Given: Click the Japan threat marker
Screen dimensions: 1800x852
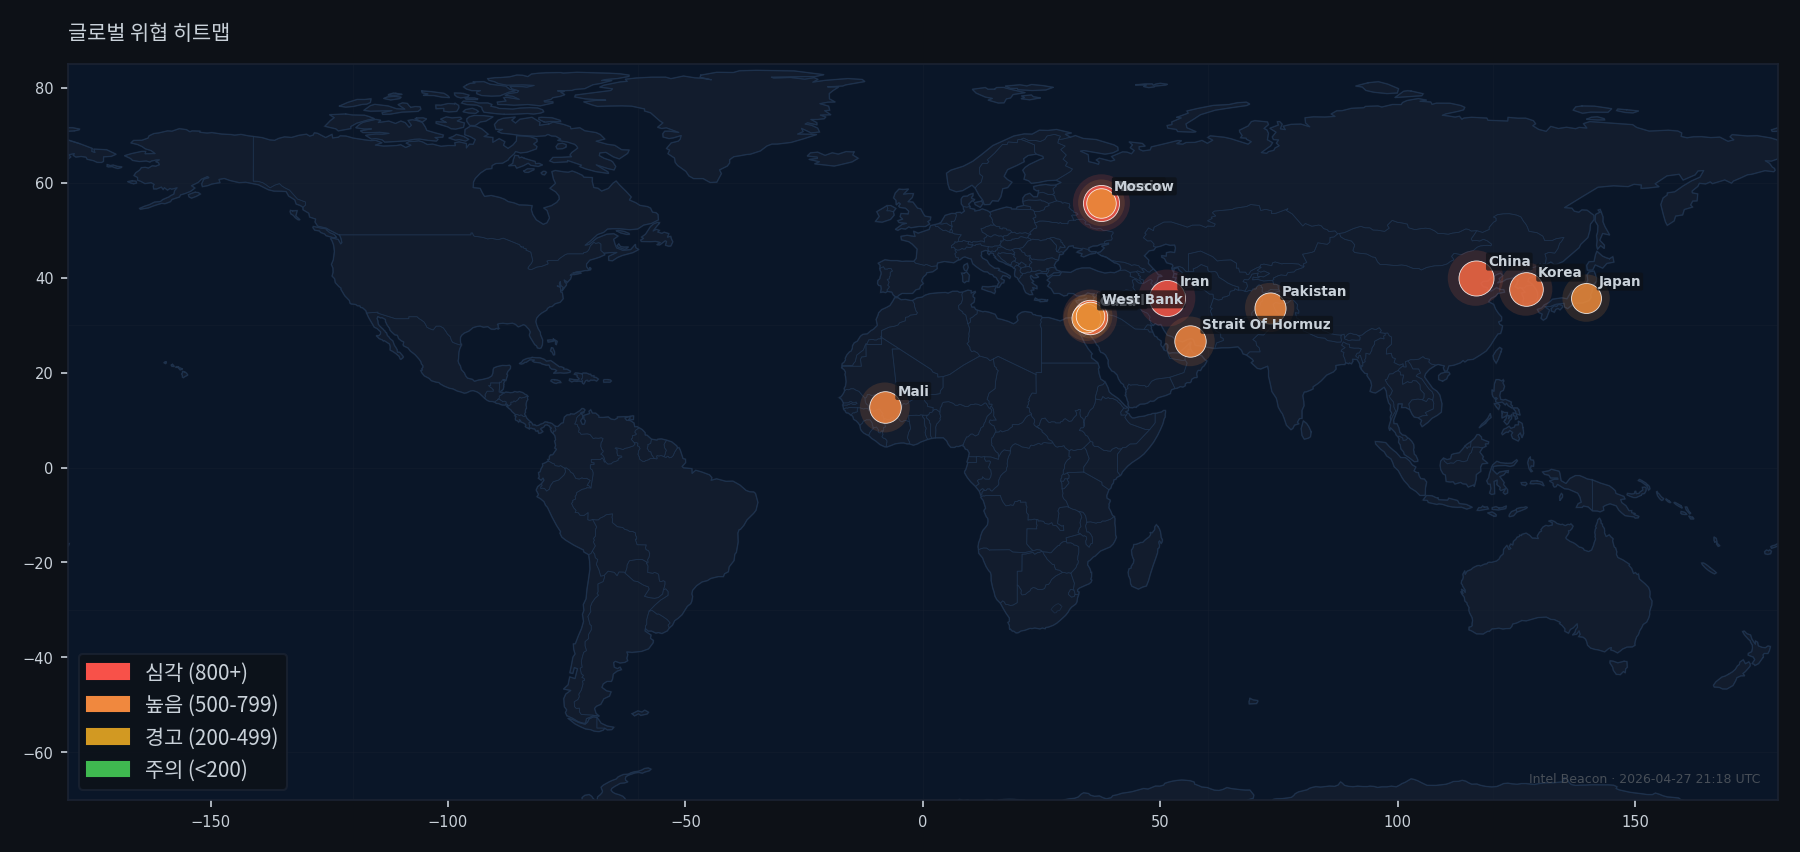Looking at the screenshot, I should coord(1586,298).
